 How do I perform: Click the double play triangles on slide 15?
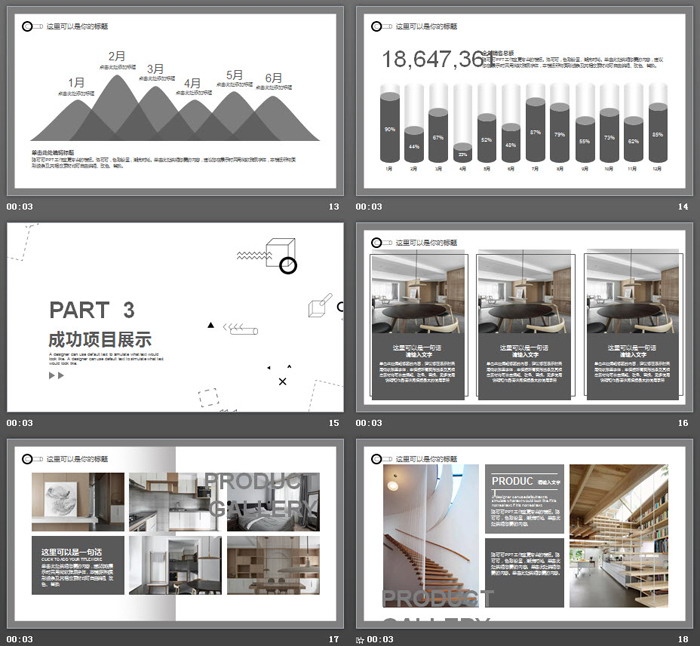pyautogui.click(x=56, y=376)
